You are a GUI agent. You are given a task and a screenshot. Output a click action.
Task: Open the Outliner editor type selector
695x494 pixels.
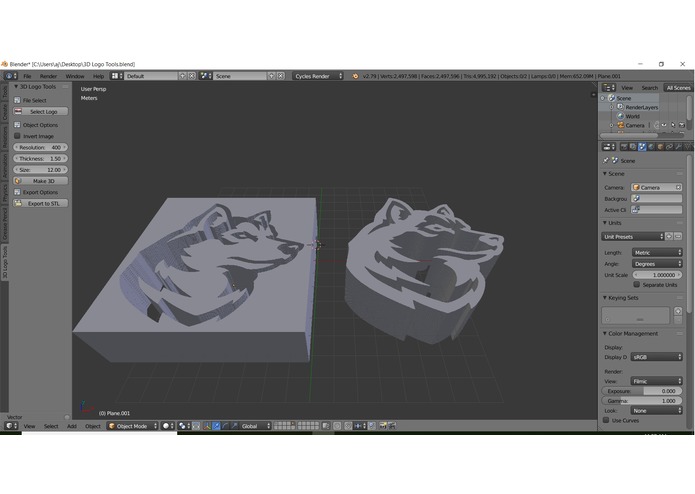pos(609,88)
